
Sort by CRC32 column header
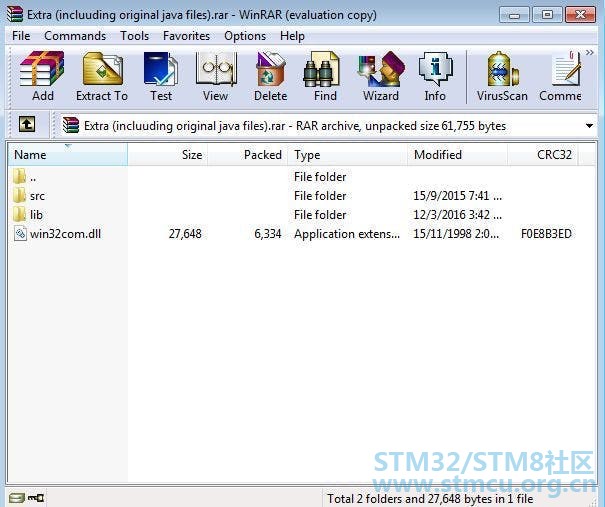[x=542, y=154]
